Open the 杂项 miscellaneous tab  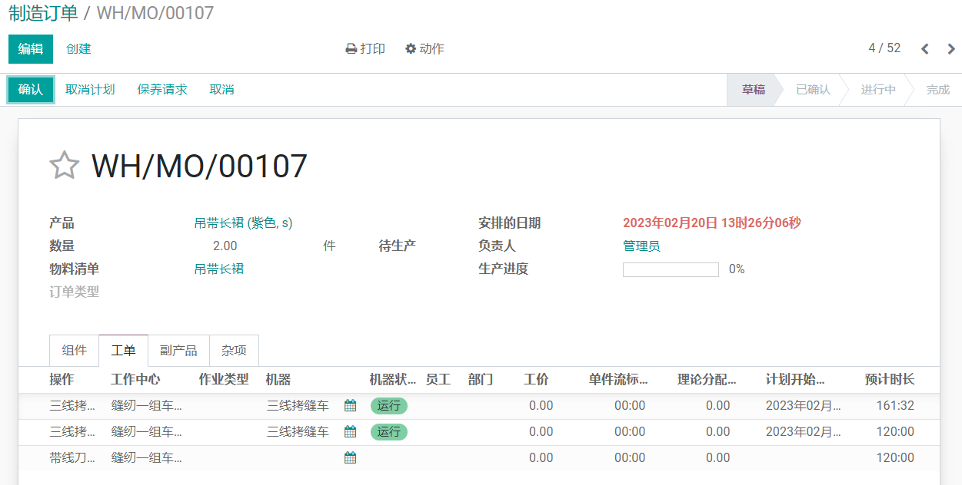point(234,350)
